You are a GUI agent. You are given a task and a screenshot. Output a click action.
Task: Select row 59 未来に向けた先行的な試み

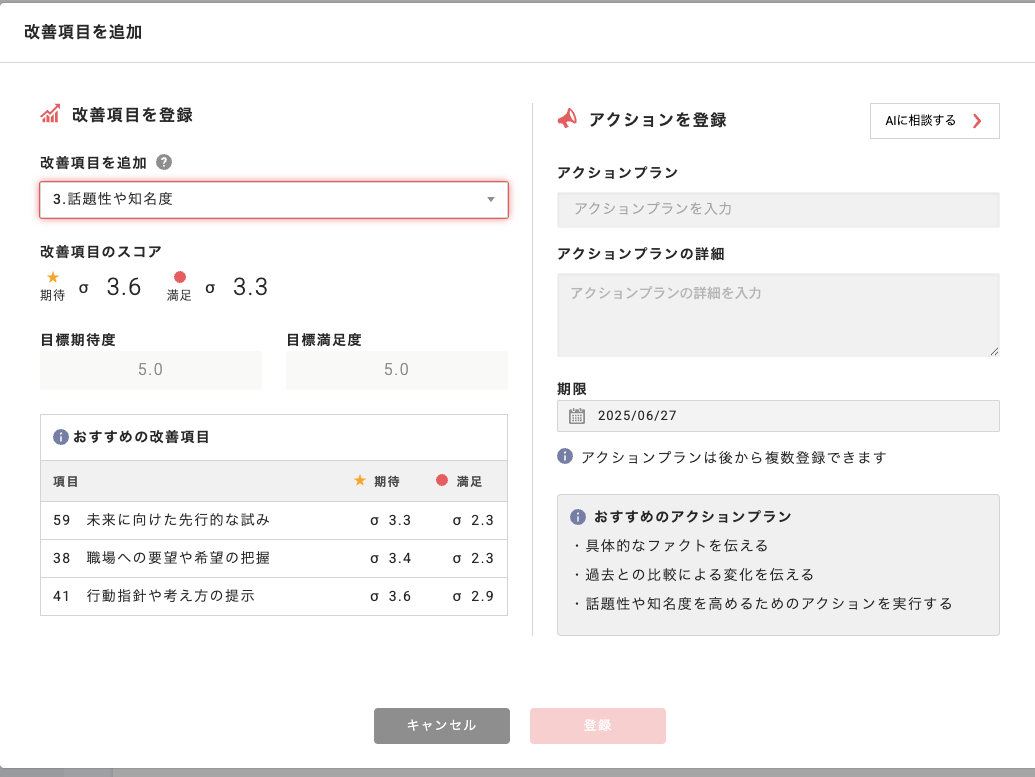tap(273, 520)
